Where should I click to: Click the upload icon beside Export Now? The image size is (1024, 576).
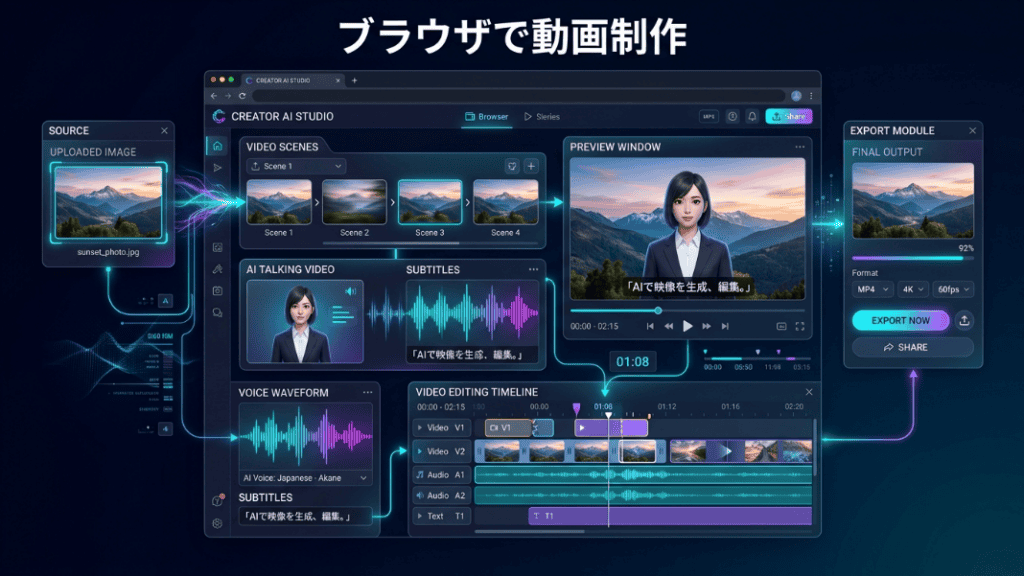[x=963, y=321]
